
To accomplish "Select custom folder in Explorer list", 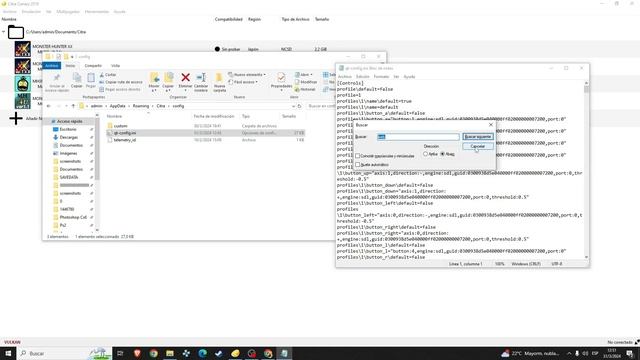I will coord(120,126).
